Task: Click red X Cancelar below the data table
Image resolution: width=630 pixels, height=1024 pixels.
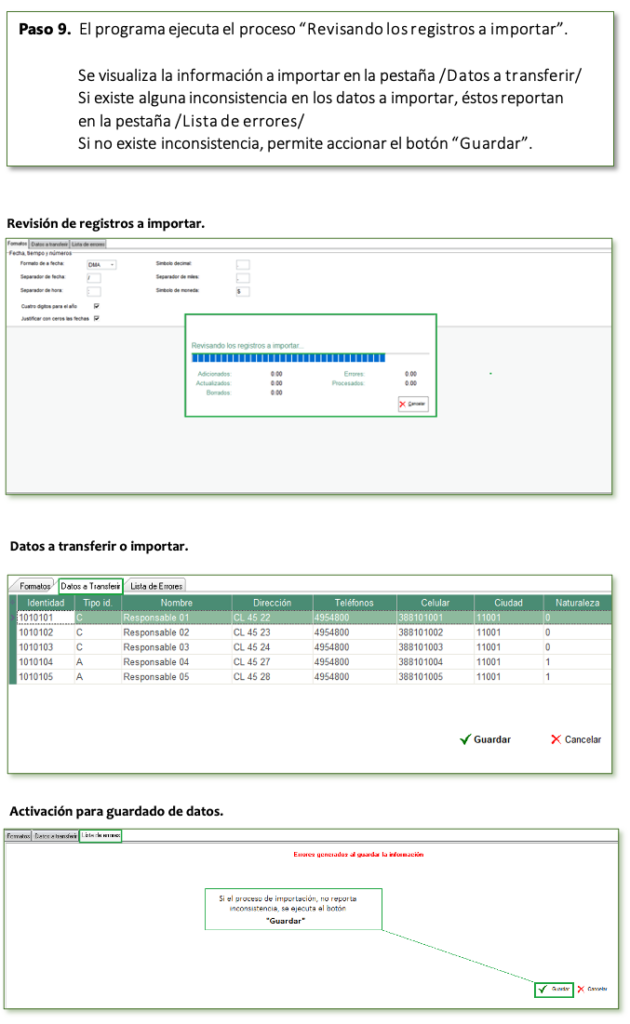Action: pyautogui.click(x=576, y=740)
